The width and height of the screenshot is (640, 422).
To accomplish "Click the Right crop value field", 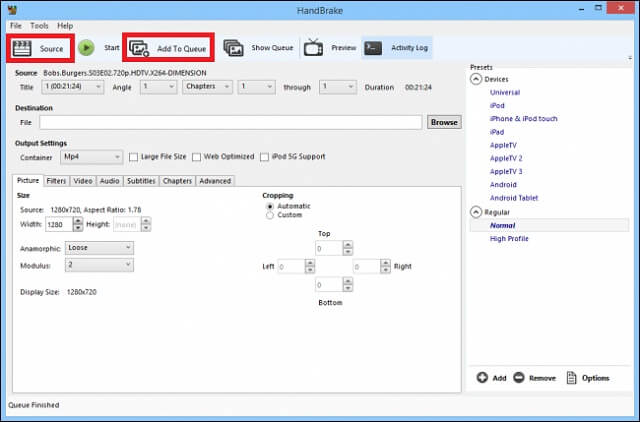I will pos(367,267).
